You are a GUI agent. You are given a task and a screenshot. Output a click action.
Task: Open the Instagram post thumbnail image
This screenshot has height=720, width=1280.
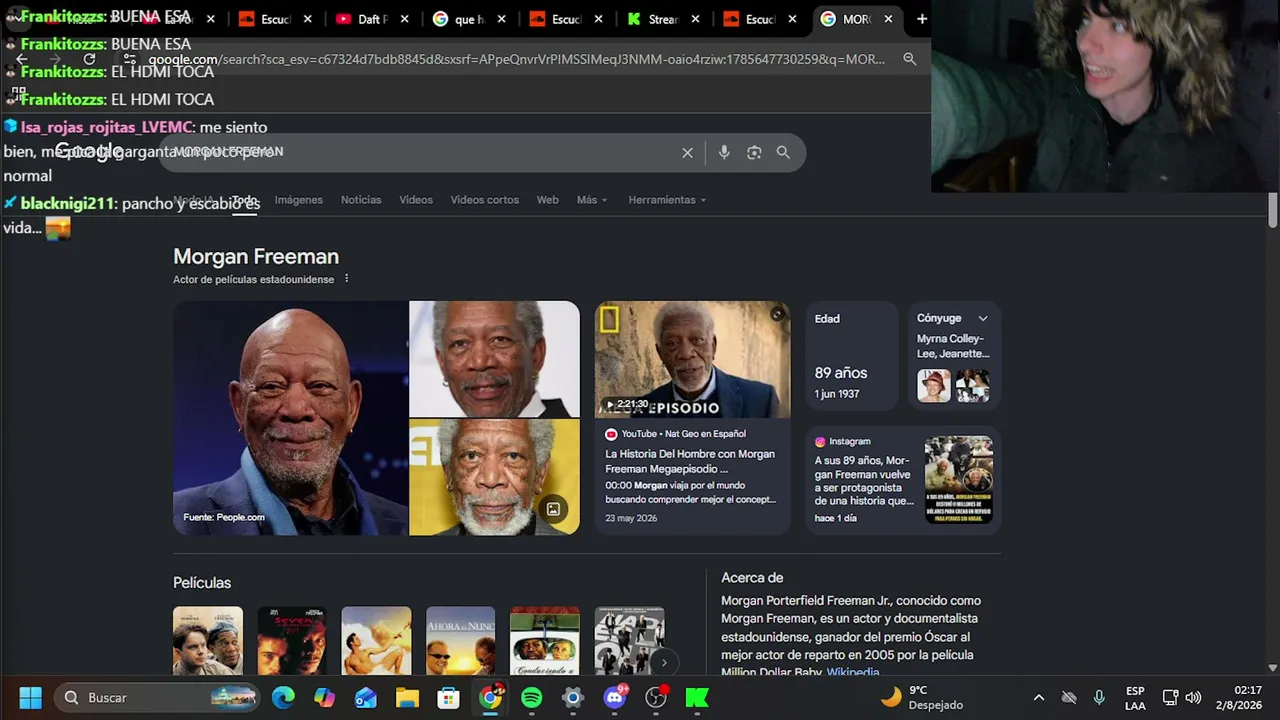(958, 479)
